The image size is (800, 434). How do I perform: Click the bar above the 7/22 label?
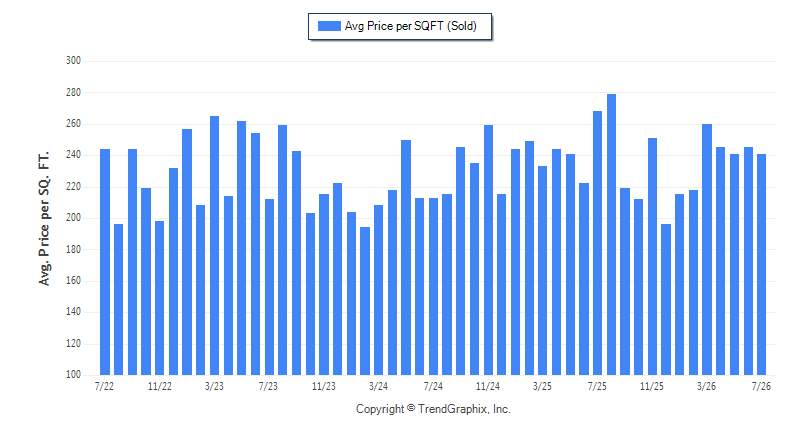pos(105,262)
